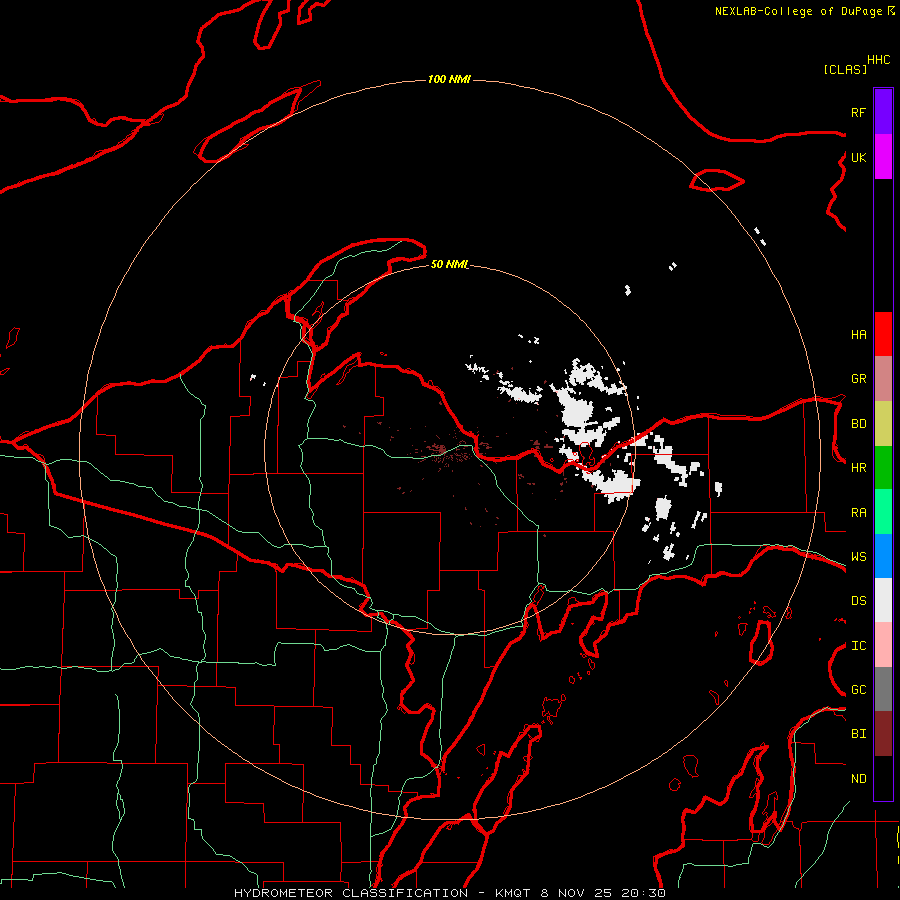900x900 pixels.
Task: Click the 8 NOV 25 date text
Action: [577, 893]
